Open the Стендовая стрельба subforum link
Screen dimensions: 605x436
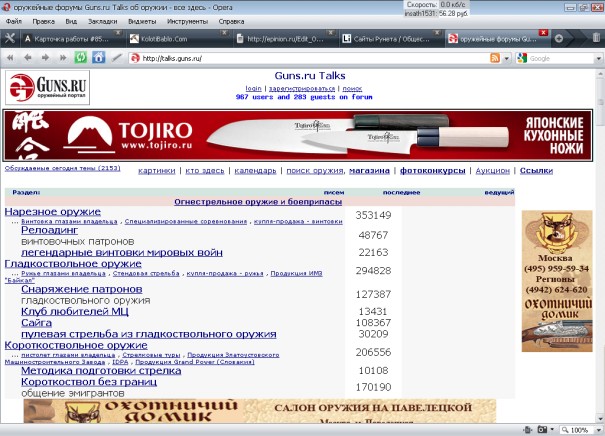[146, 273]
